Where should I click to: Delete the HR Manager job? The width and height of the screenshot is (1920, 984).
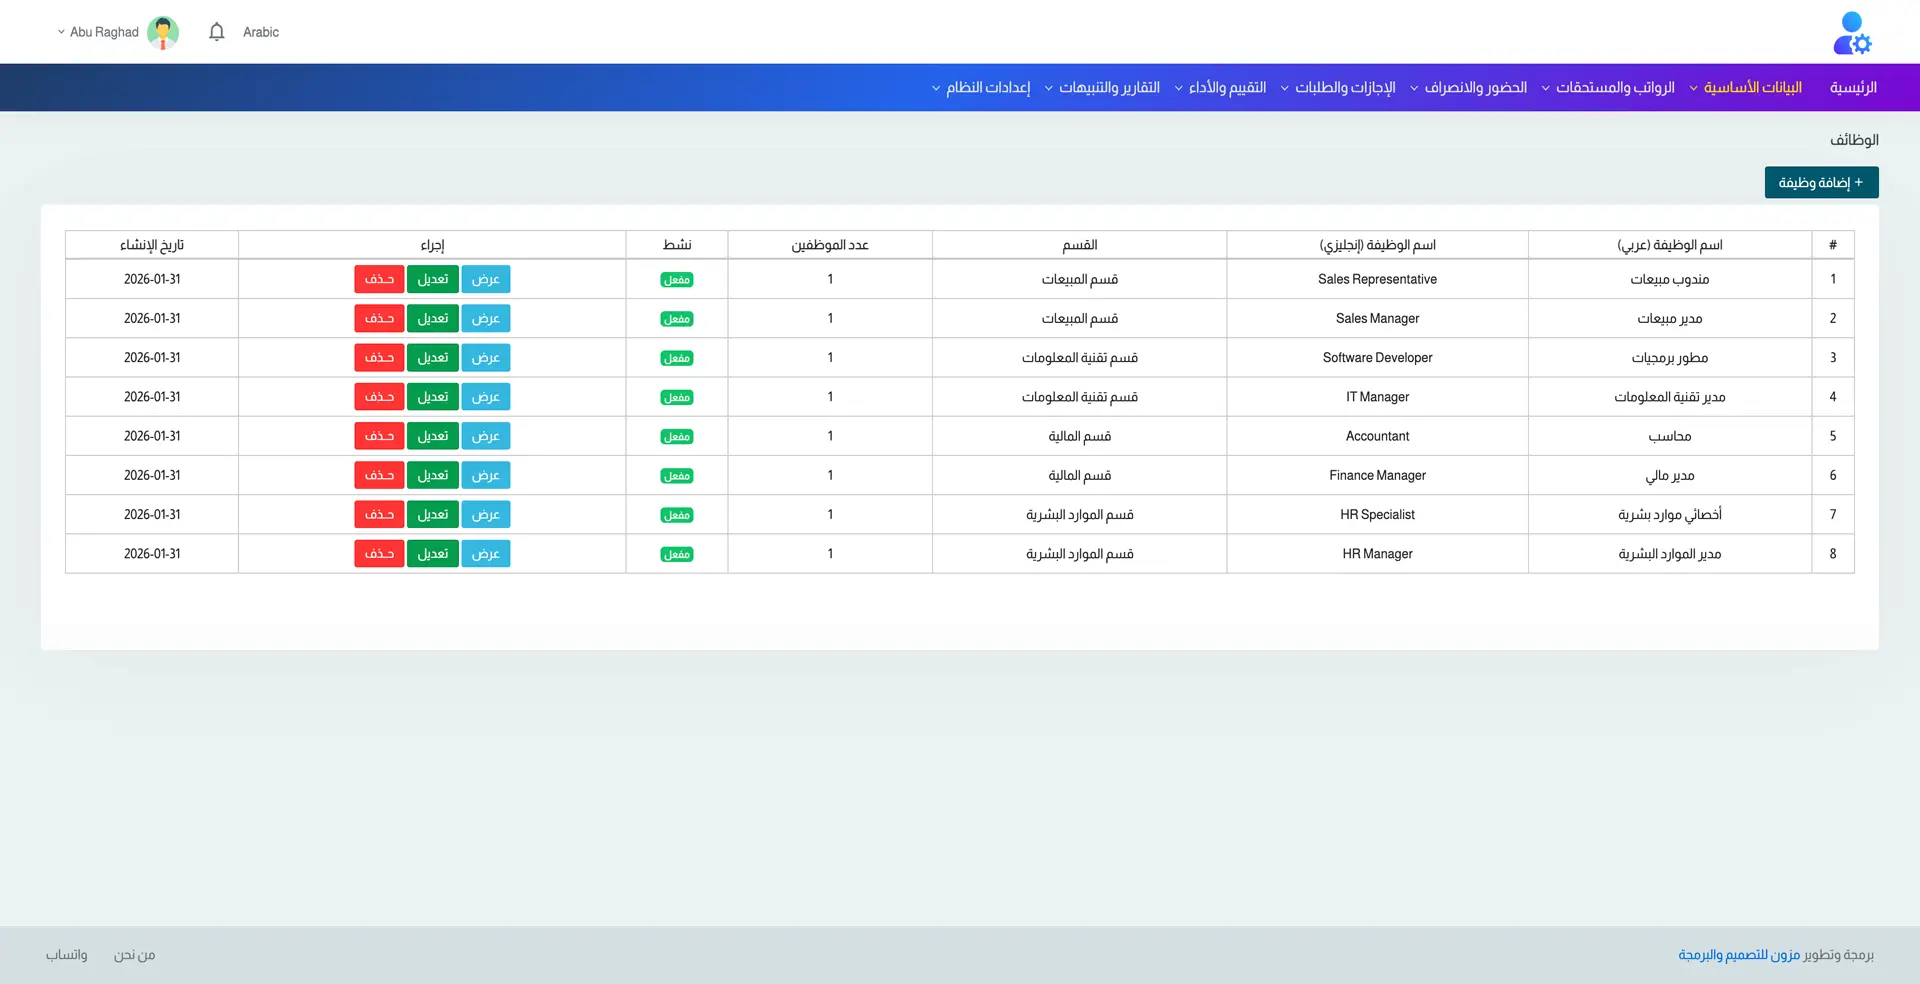(x=379, y=554)
